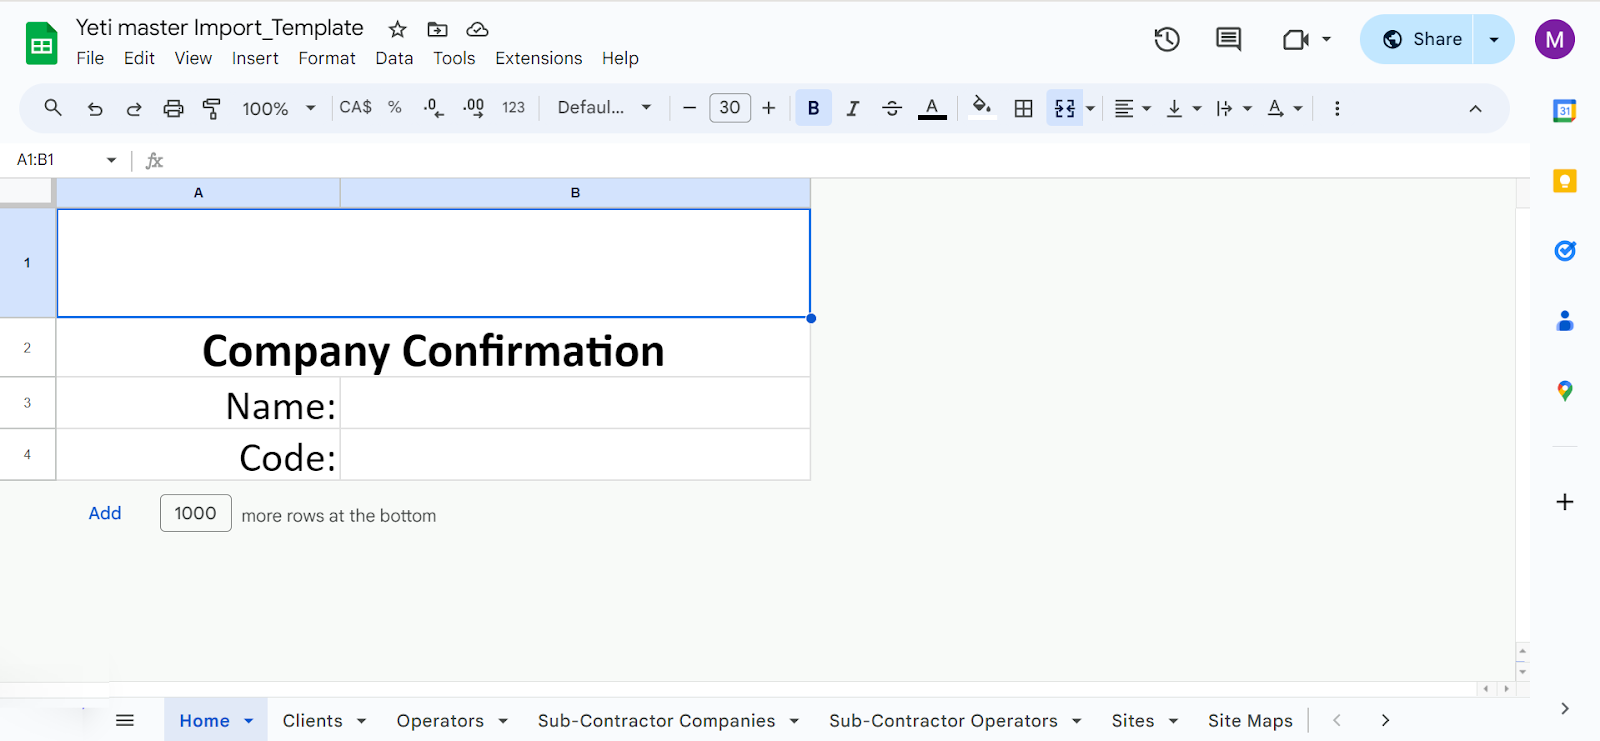Toggle italic formatting
1600x741 pixels.
[852, 108]
